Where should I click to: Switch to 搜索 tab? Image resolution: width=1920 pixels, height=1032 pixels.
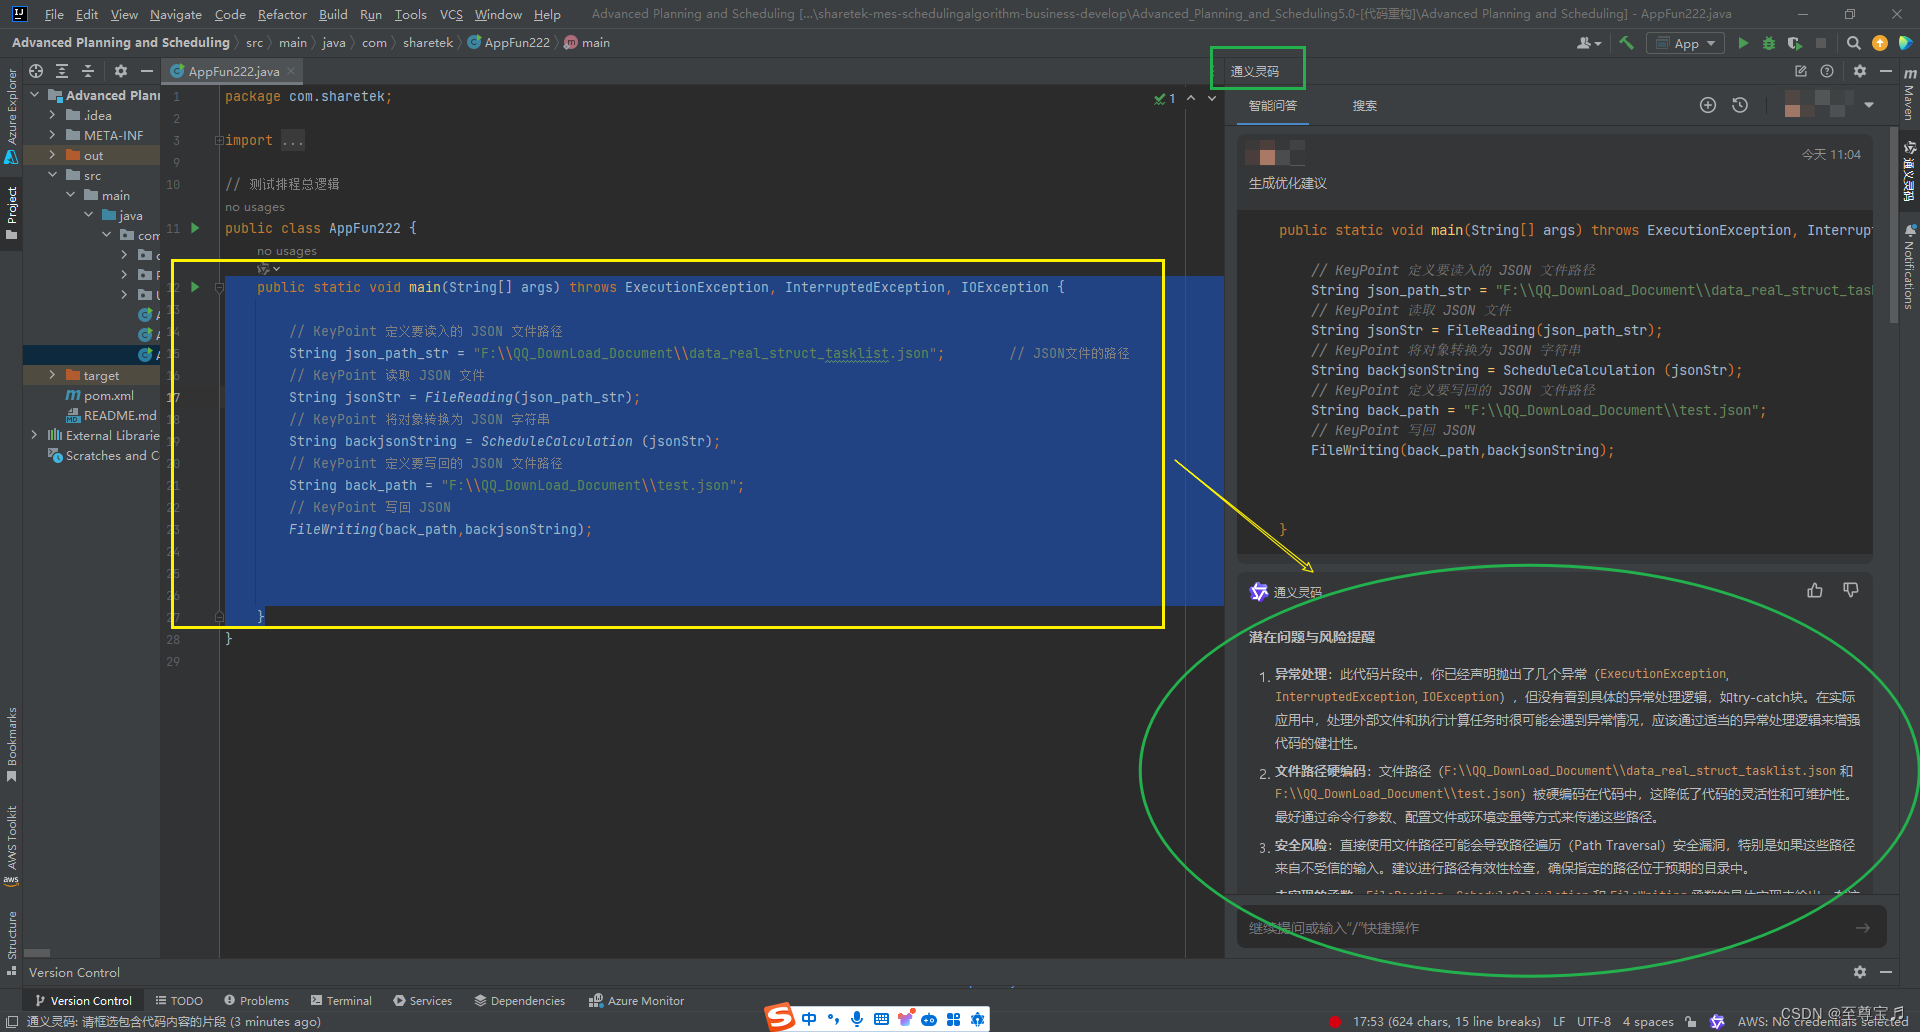(x=1364, y=105)
